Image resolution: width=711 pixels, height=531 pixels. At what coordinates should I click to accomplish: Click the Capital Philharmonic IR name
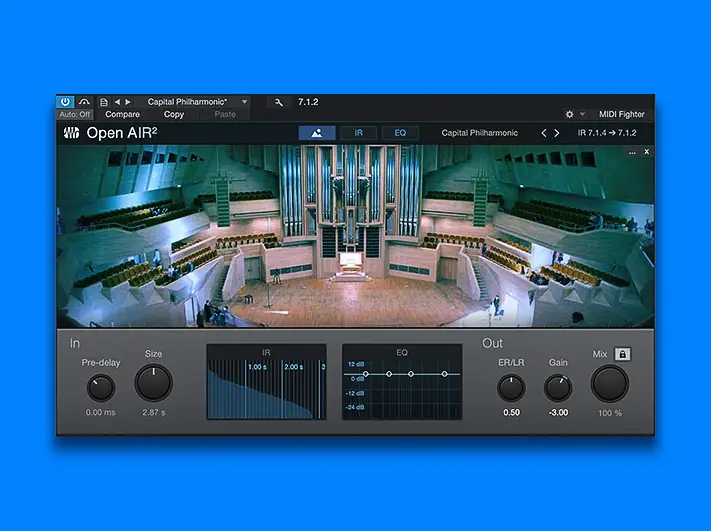coord(479,133)
